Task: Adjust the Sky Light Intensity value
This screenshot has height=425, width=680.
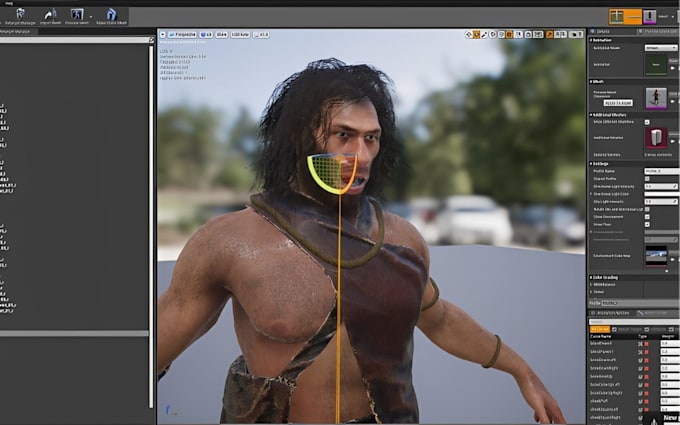Action: [661, 202]
